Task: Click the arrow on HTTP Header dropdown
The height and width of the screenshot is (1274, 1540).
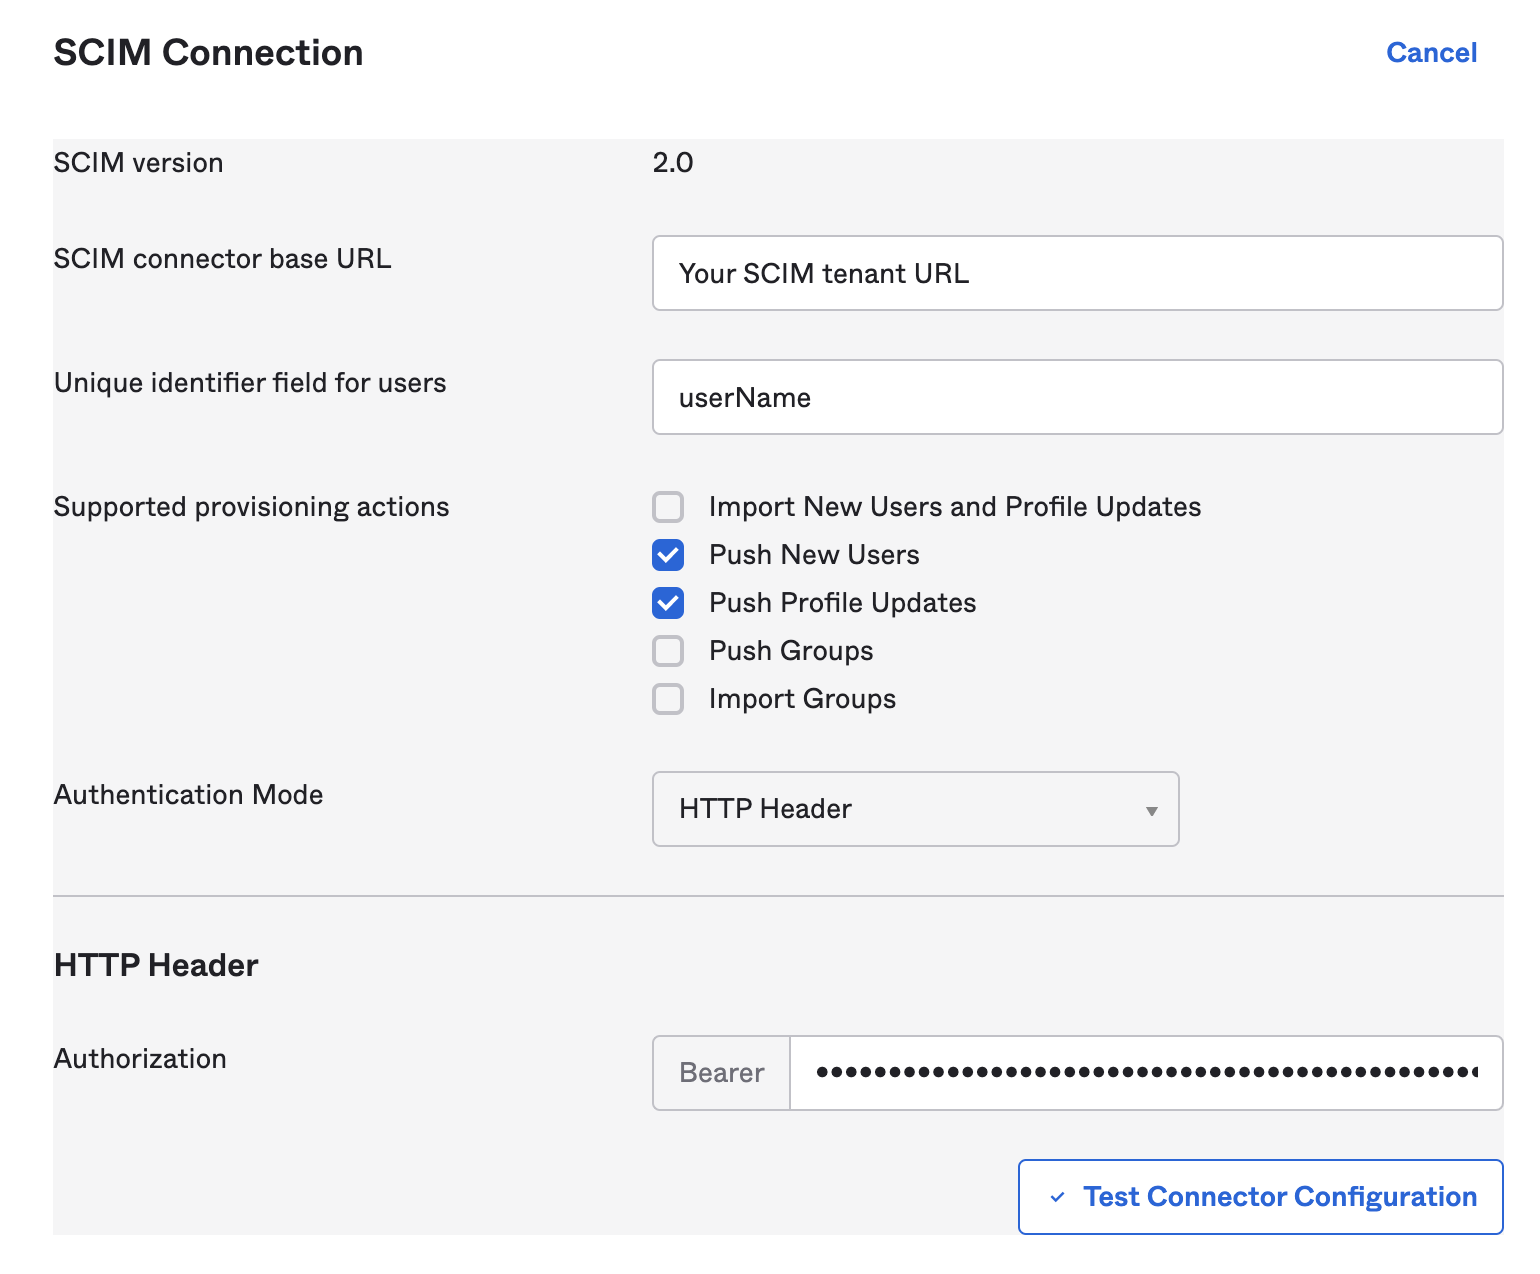Action: click(1151, 811)
